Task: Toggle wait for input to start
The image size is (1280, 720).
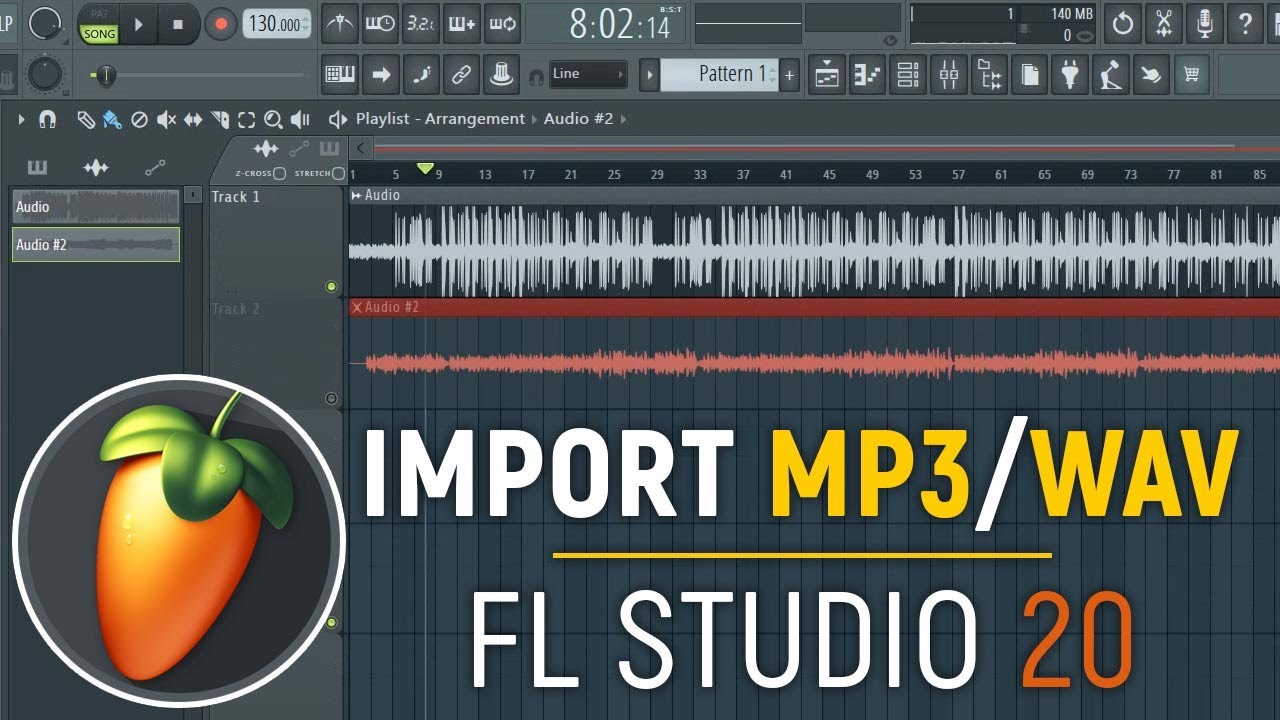Action: (380, 23)
